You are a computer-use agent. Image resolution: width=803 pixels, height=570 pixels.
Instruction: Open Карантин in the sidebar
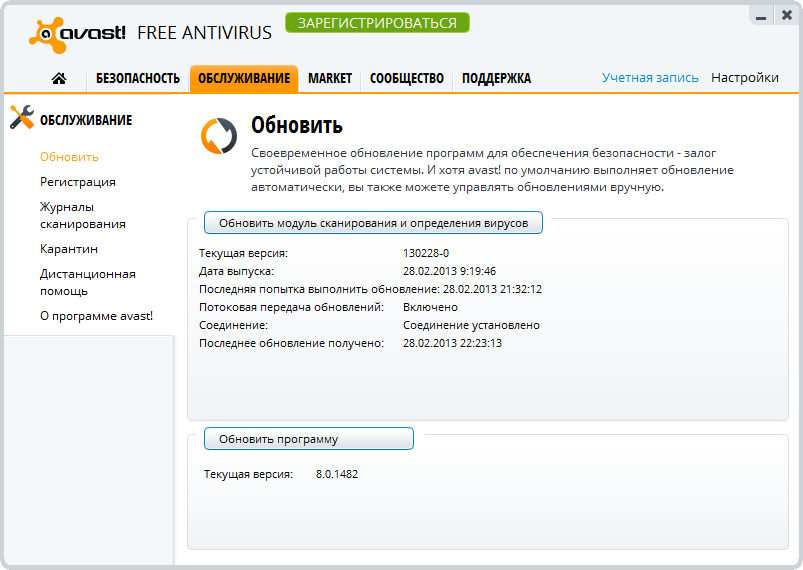[x=69, y=249]
